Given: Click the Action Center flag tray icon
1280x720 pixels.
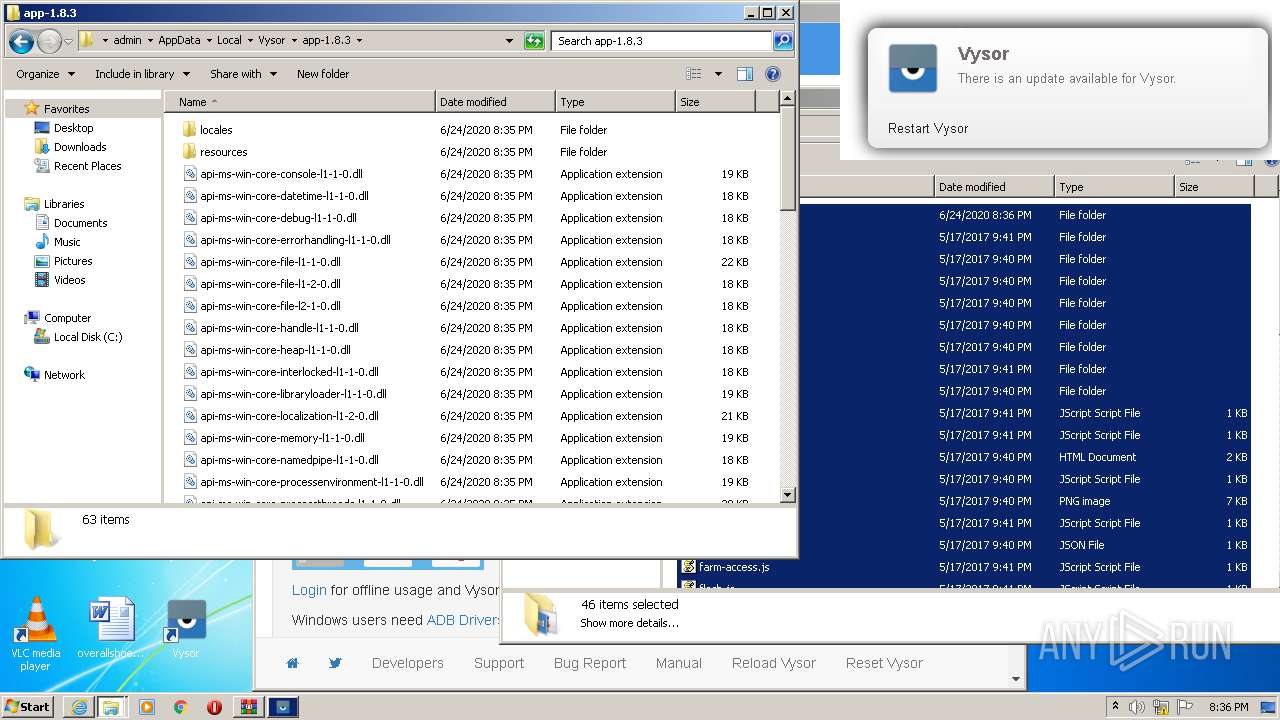Looking at the screenshot, I should point(1185,707).
